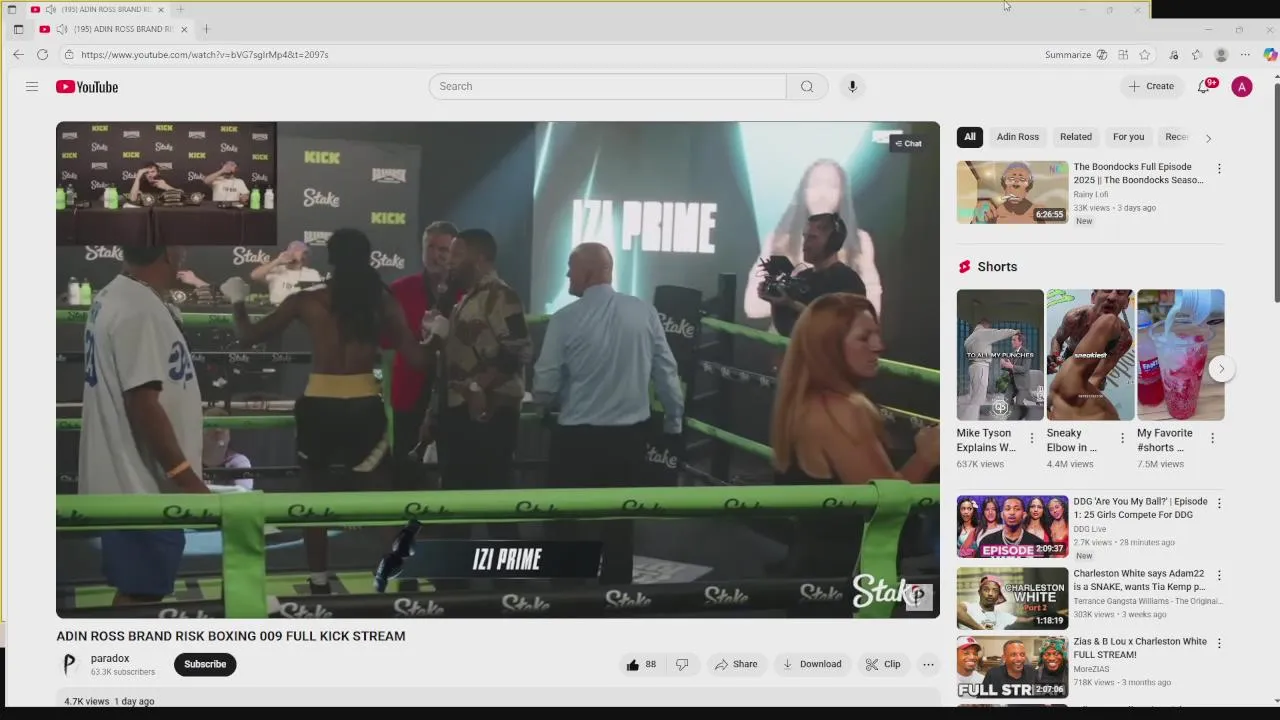This screenshot has height=720, width=1280.
Task: Open the browser profile icon
Action: 1221,55
